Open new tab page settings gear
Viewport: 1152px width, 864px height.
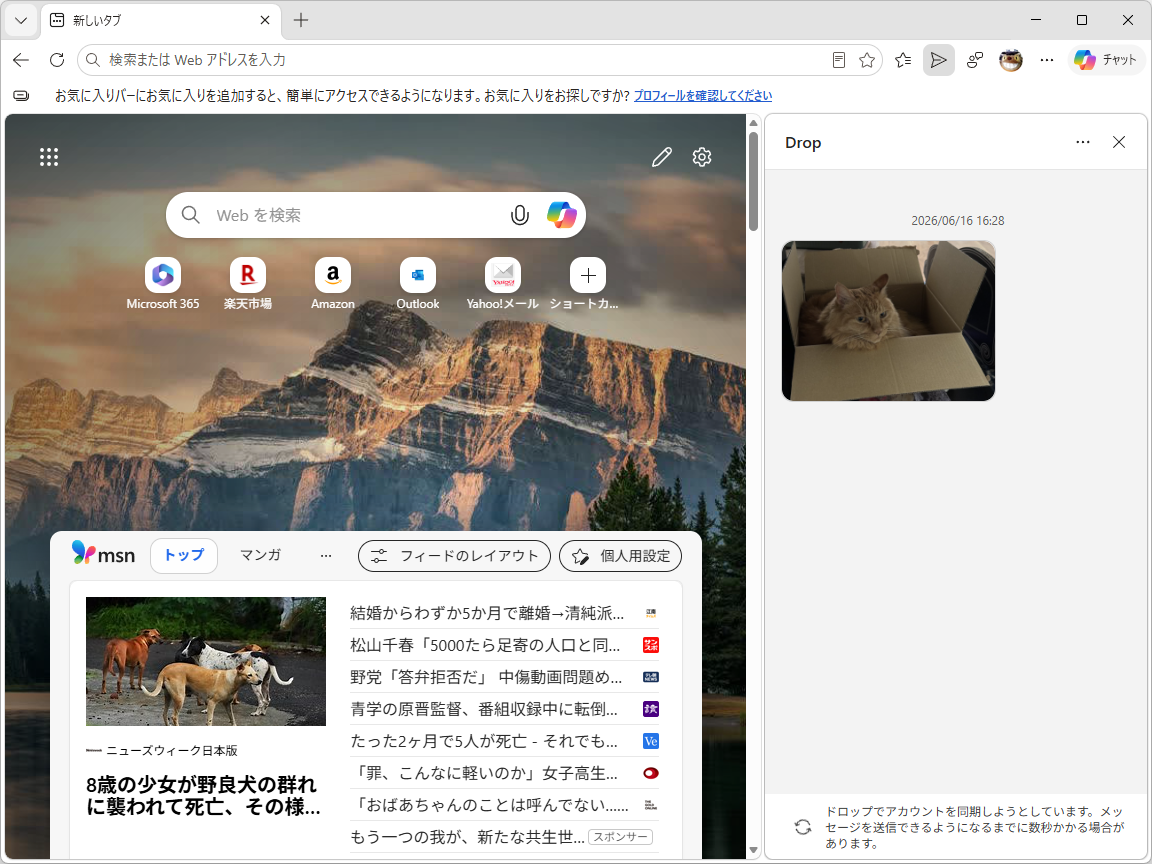tap(702, 156)
